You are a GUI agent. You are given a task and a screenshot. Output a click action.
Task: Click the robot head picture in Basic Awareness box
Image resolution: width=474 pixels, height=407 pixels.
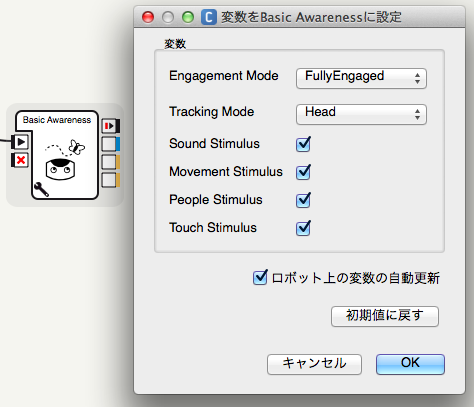pos(60,169)
